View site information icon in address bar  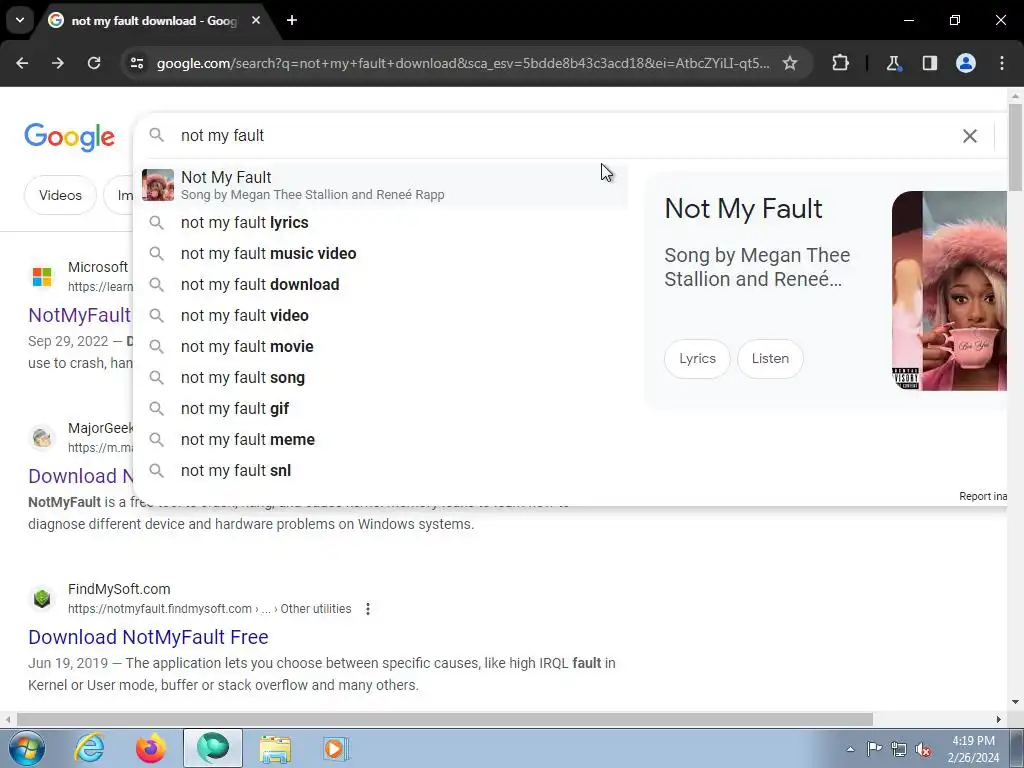click(x=136, y=63)
